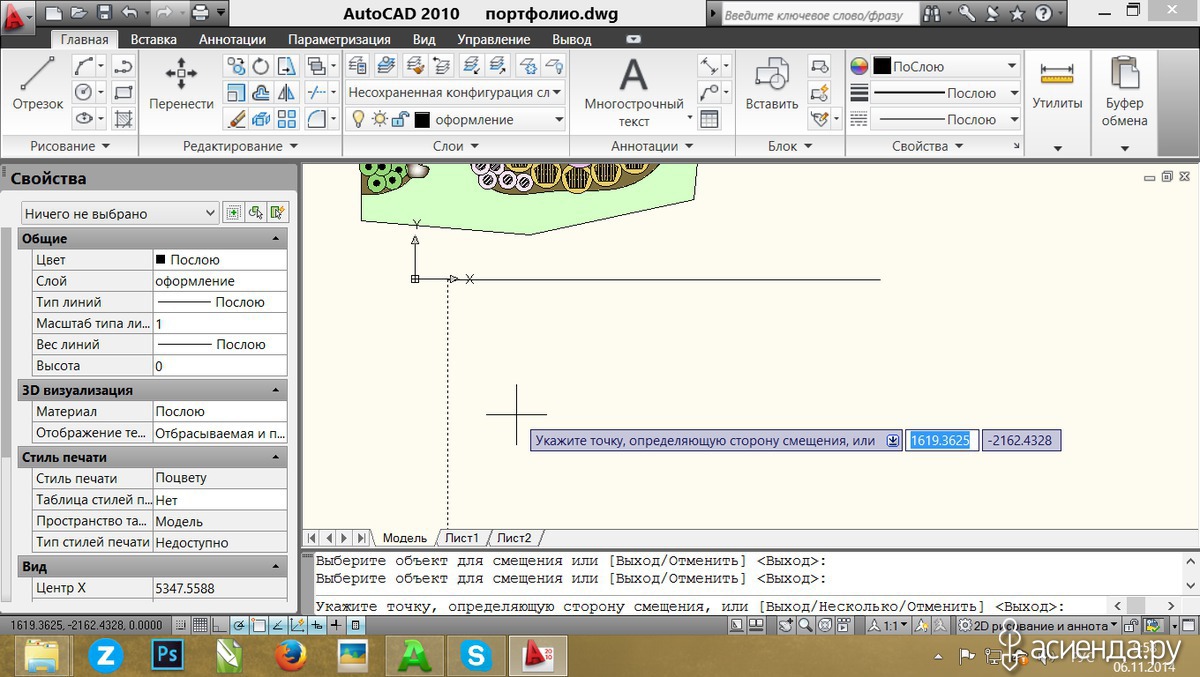Click the Help question mark icon
Viewport: 1200px width, 677px height.
pos(1042,14)
